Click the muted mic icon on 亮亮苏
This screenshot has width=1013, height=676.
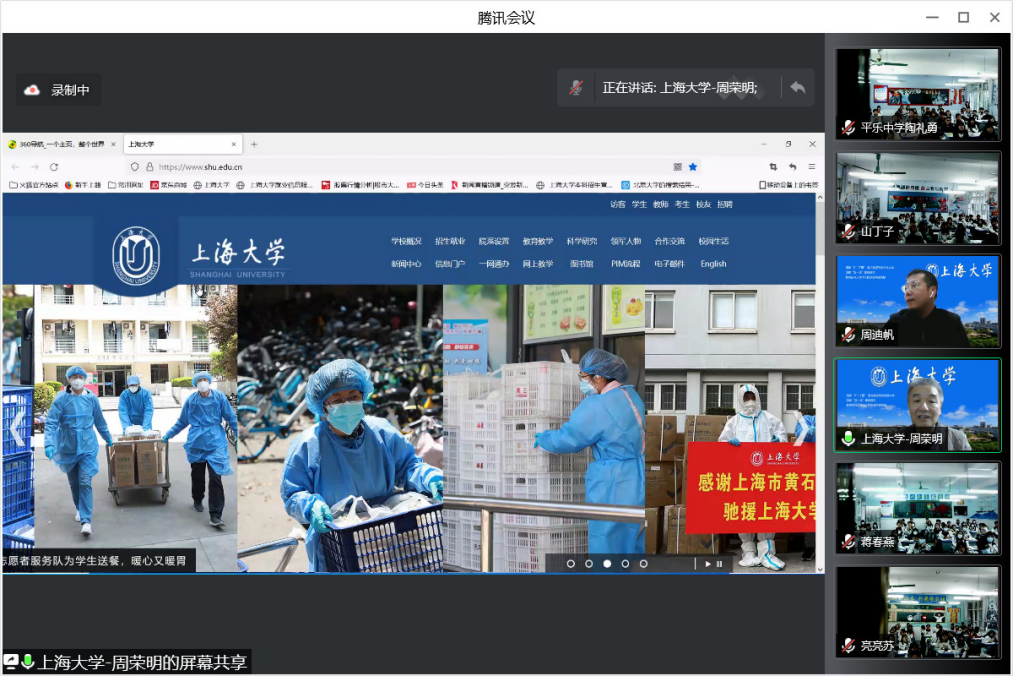(848, 645)
